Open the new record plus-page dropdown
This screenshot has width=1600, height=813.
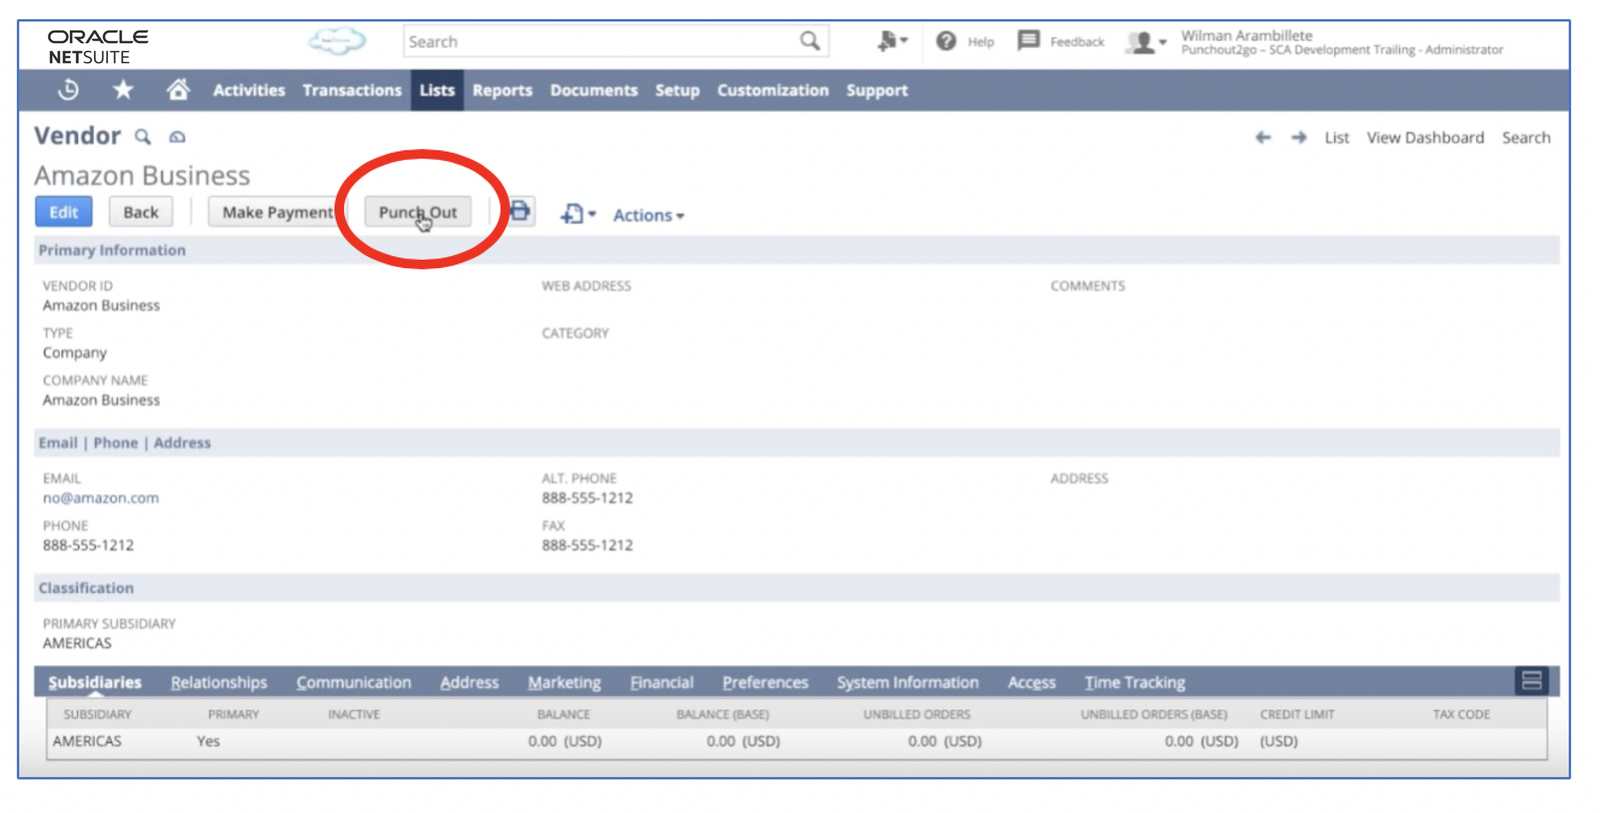click(x=578, y=214)
